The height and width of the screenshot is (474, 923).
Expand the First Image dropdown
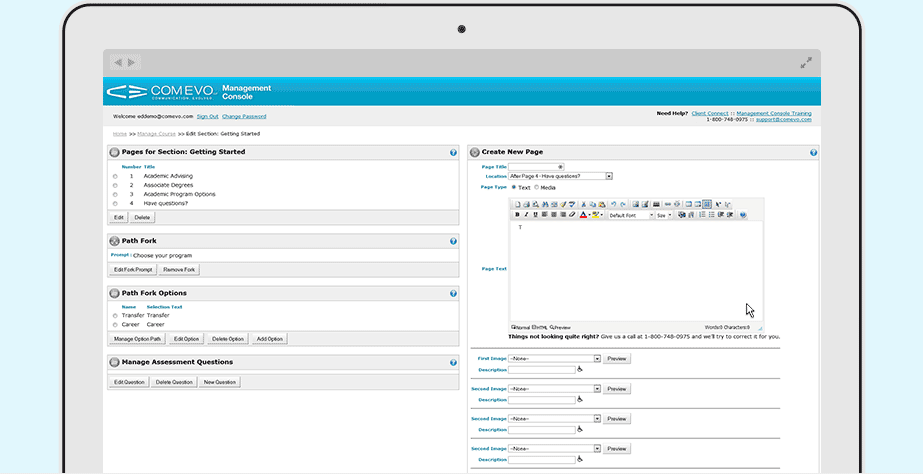click(x=597, y=358)
